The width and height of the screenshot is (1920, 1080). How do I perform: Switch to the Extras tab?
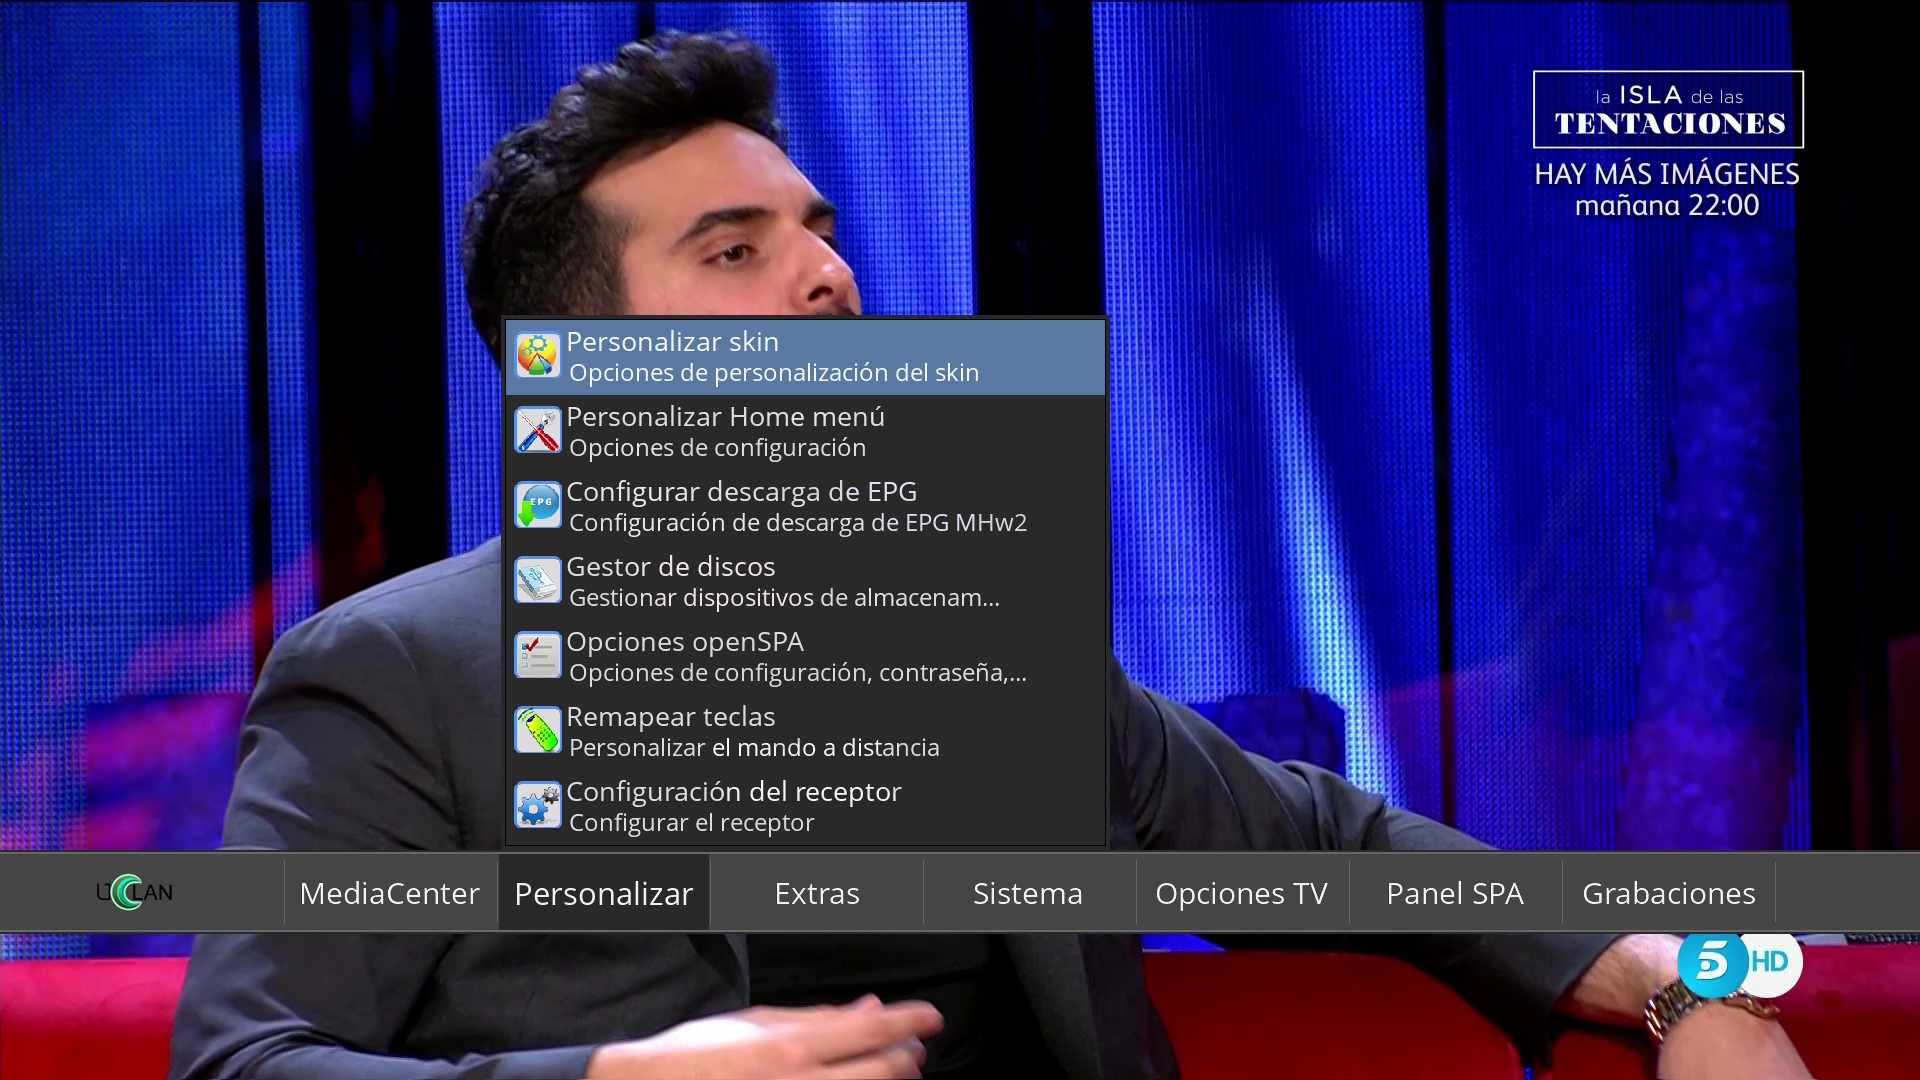point(817,893)
